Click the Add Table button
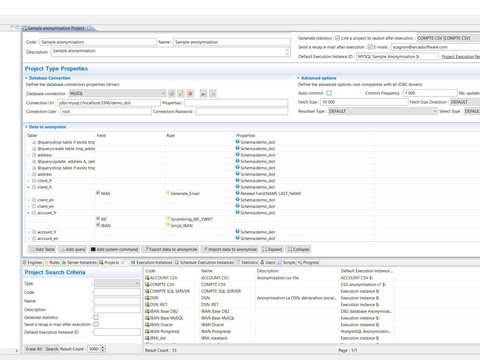Image resolution: width=480 pixels, height=360 pixels. (x=42, y=249)
